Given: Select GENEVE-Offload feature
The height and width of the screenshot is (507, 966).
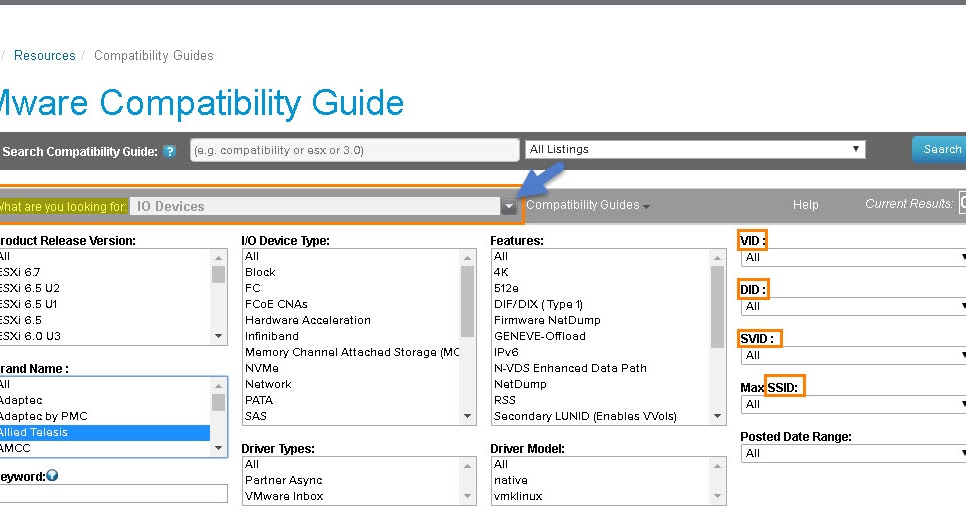Looking at the screenshot, I should (540, 336).
